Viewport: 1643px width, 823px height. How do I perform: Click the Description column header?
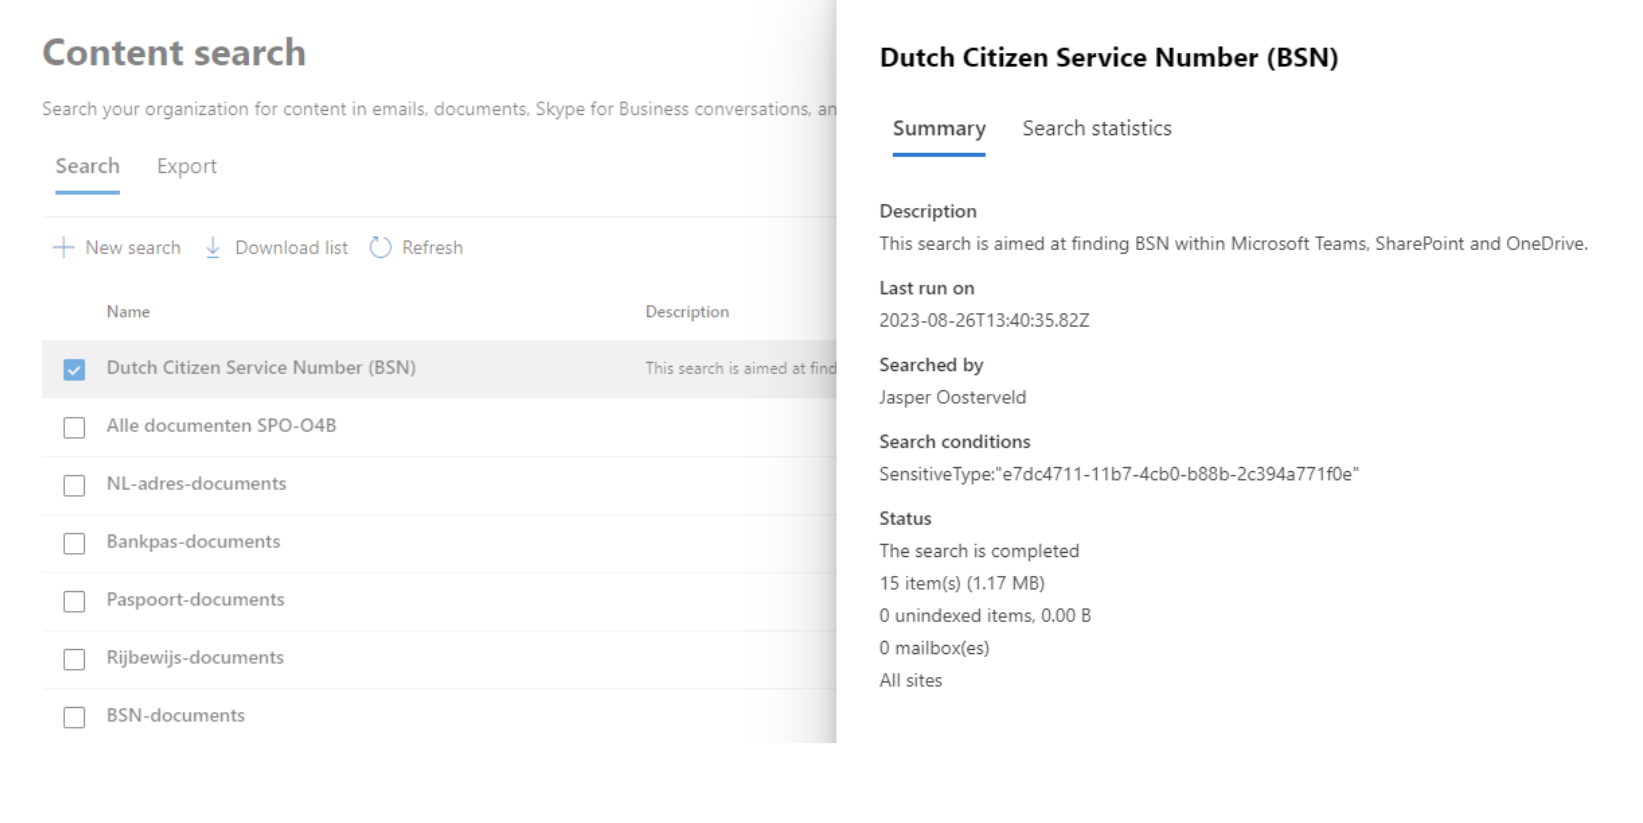coord(687,312)
